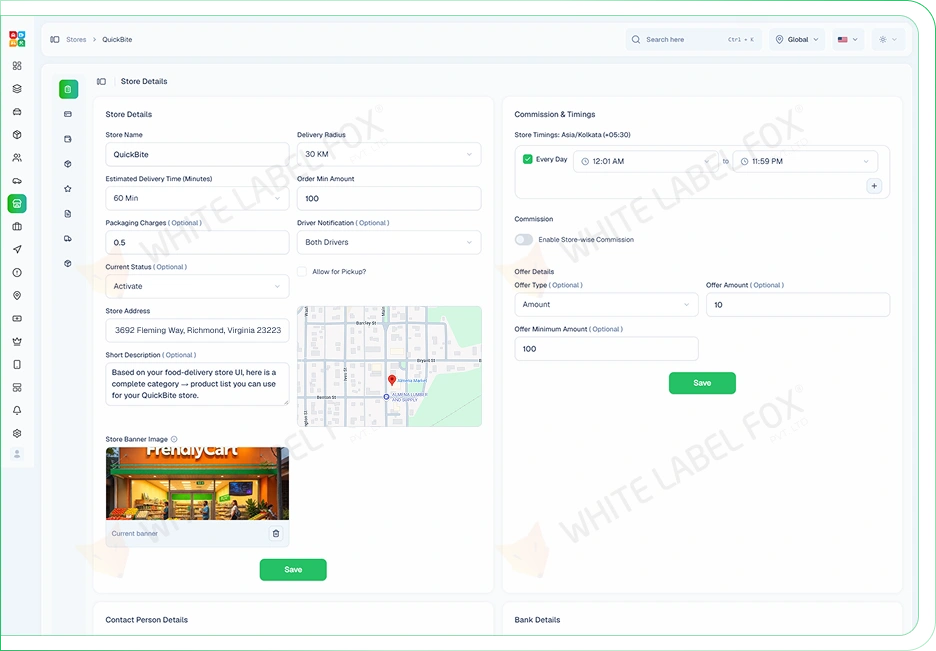Click the Offer Amount field showing 10

pyautogui.click(x=798, y=304)
